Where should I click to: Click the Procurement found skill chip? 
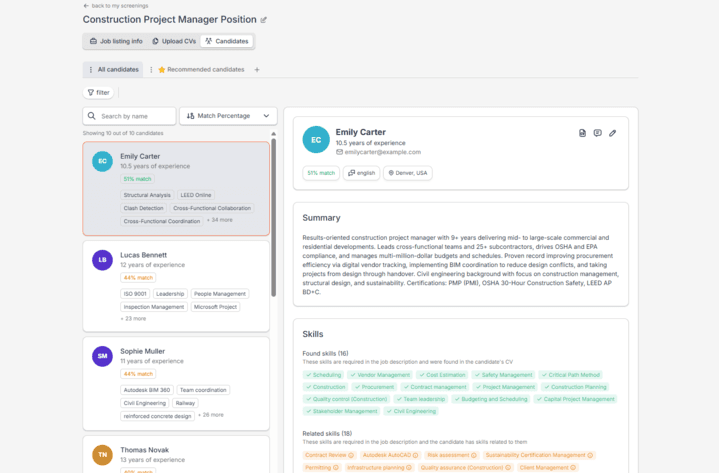coord(374,387)
